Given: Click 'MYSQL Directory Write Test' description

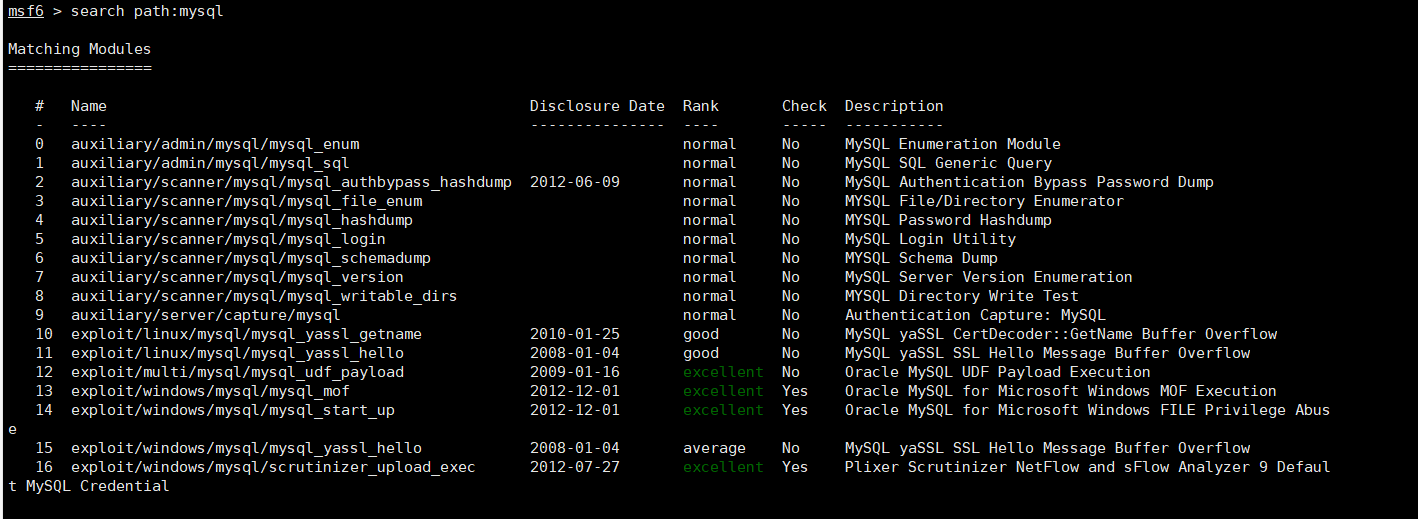Looking at the screenshot, I should (962, 296).
